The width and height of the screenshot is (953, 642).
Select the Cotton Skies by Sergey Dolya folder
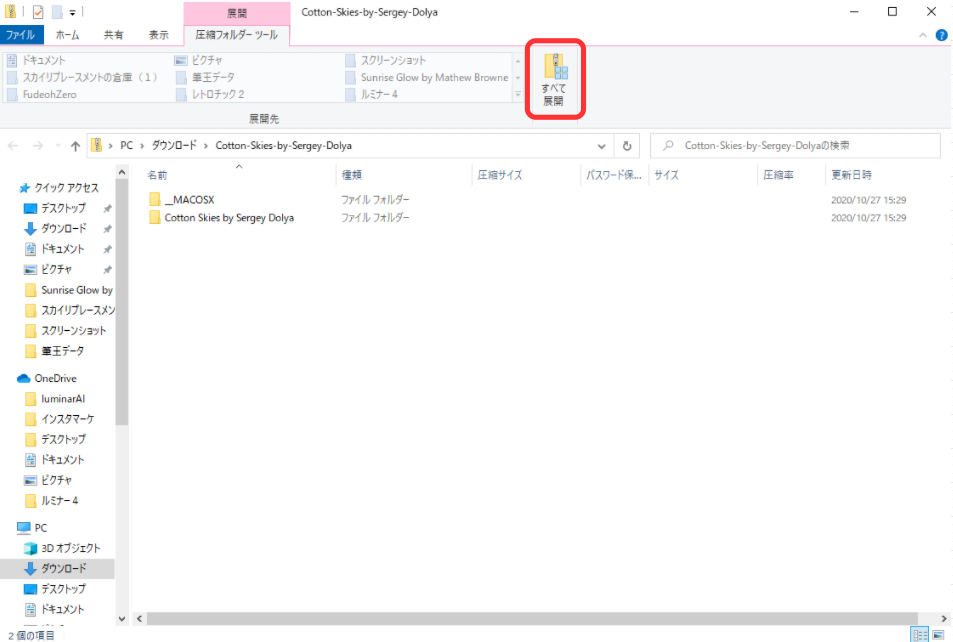tap(222, 218)
